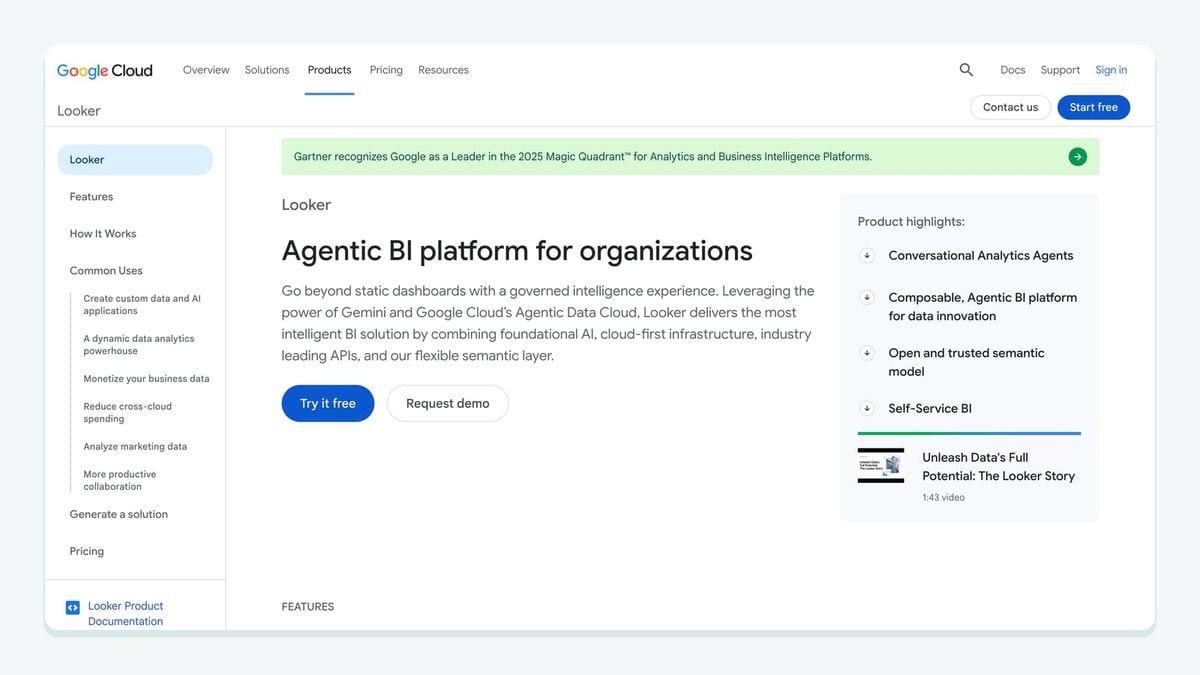Open Pricing in the left sidebar
Viewport: 1200px width, 675px height.
87,551
